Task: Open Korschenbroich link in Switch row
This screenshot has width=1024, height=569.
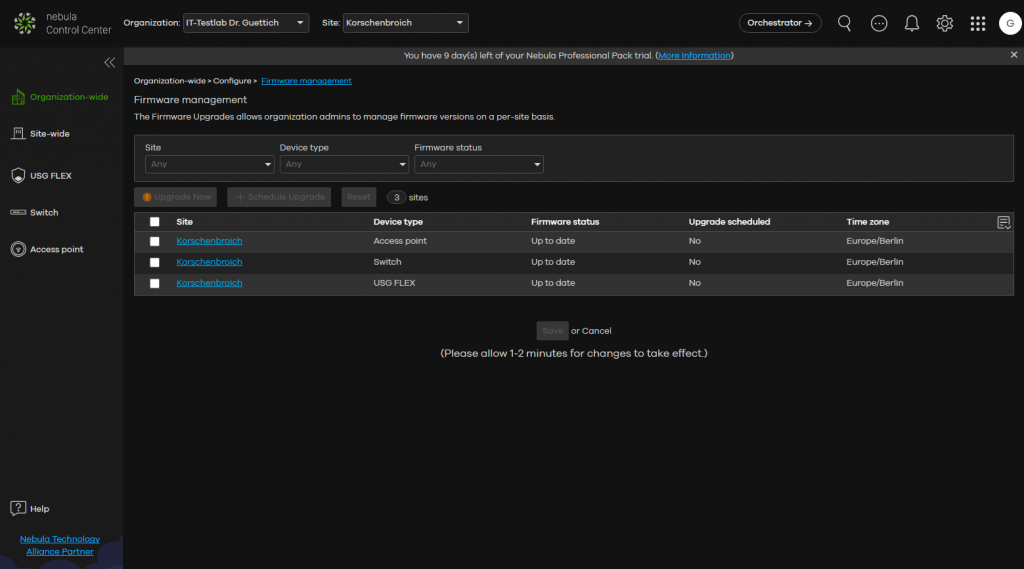Action: [209, 262]
